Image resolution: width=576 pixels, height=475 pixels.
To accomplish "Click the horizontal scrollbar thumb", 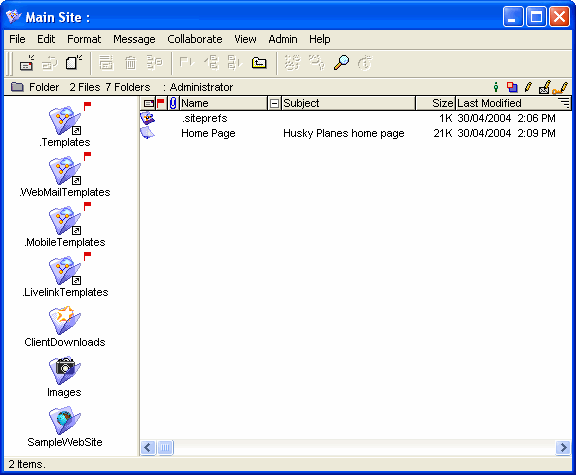I will (165, 447).
